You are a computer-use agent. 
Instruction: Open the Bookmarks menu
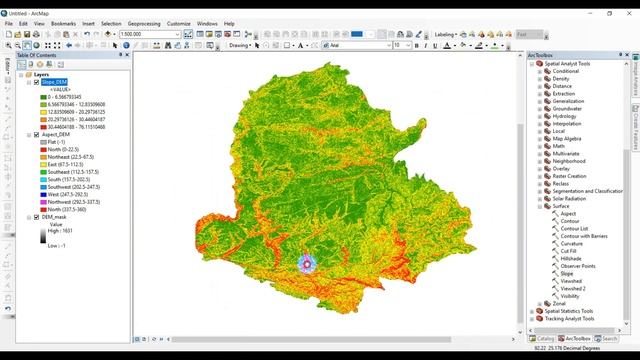pyautogui.click(x=63, y=24)
